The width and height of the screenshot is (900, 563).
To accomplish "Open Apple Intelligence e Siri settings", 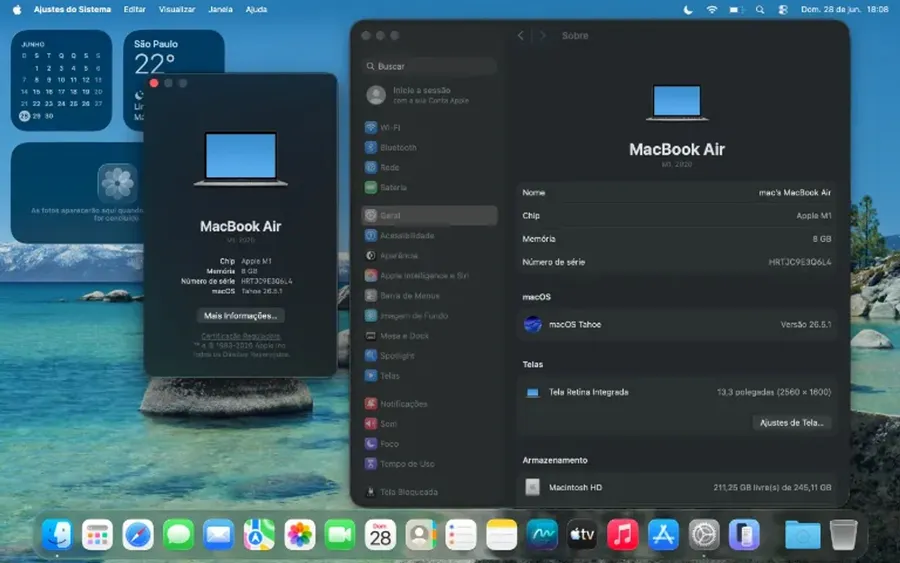I will coord(429,275).
